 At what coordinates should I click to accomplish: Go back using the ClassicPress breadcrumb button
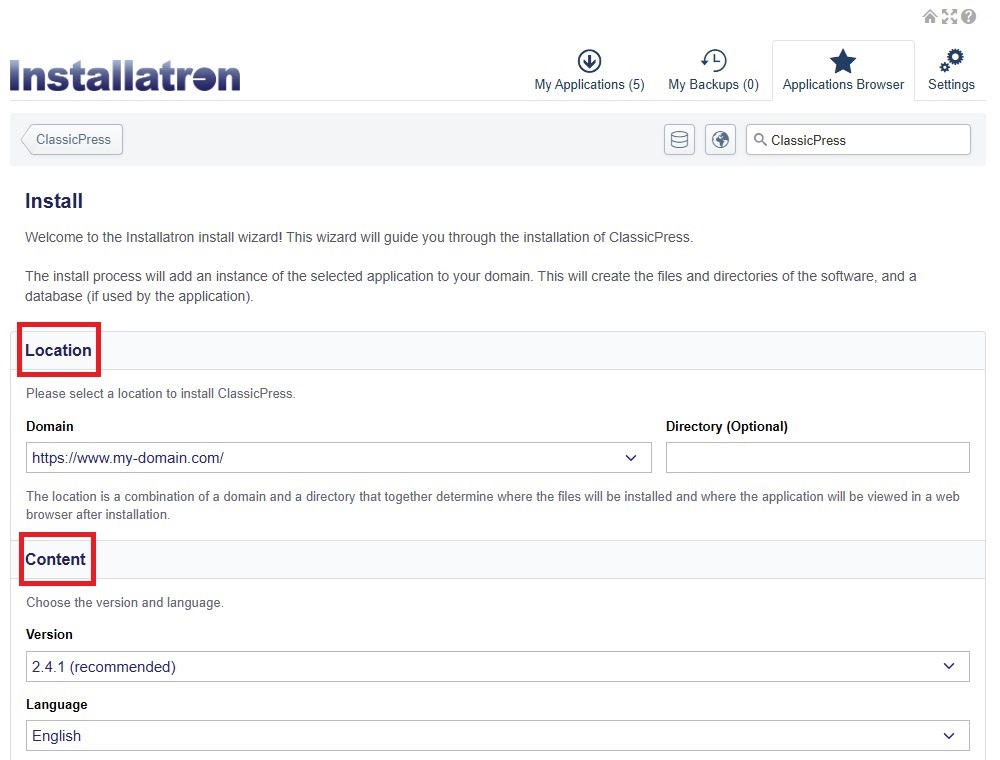coord(70,139)
